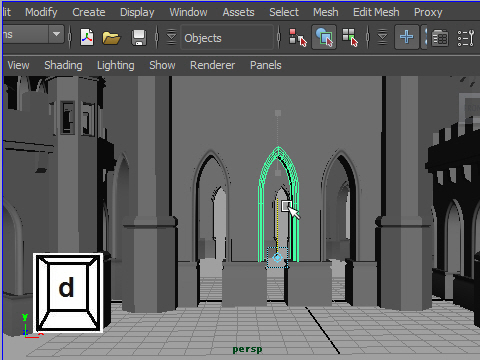This screenshot has width=480, height=360.
Task: Toggle the blue plus snap icon
Action: (x=407, y=37)
